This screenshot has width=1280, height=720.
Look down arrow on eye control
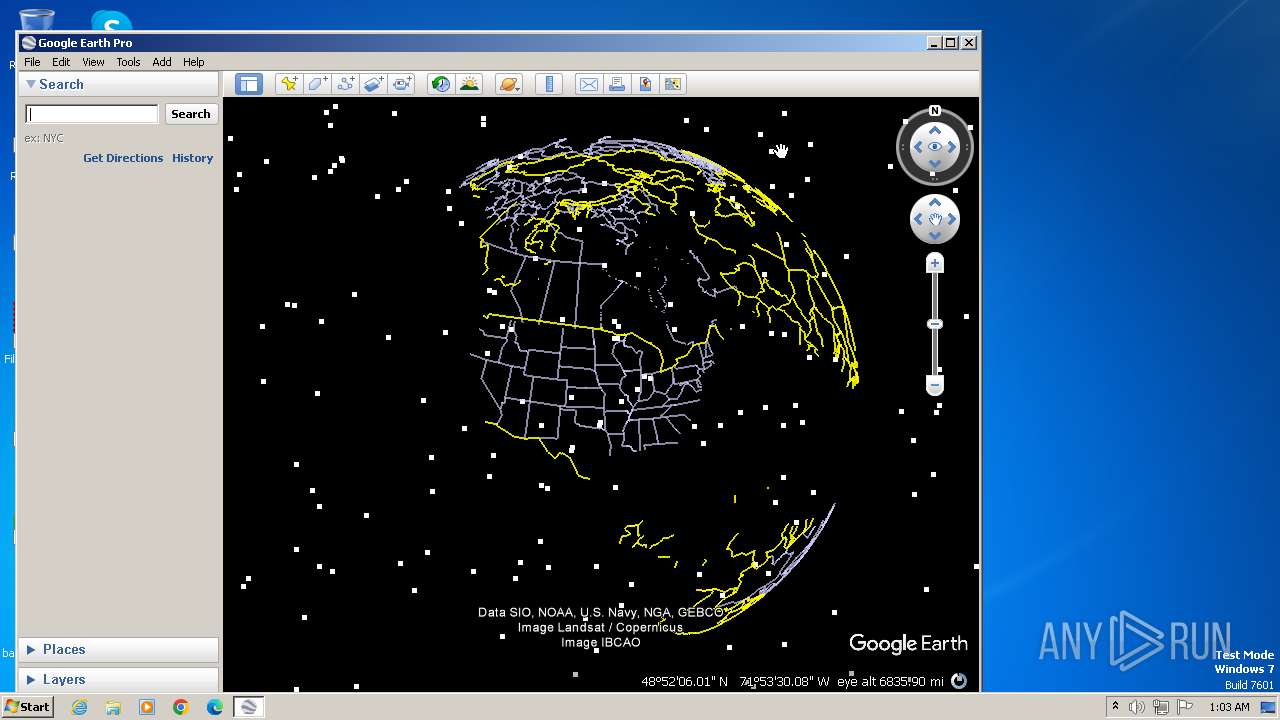pyautogui.click(x=935, y=166)
